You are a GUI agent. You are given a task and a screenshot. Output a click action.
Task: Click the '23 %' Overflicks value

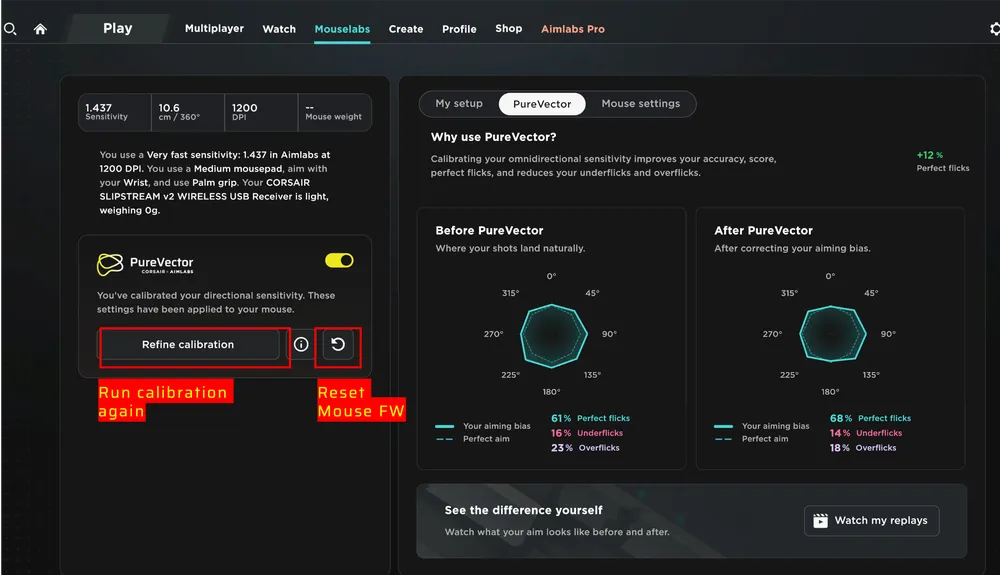click(x=562, y=448)
